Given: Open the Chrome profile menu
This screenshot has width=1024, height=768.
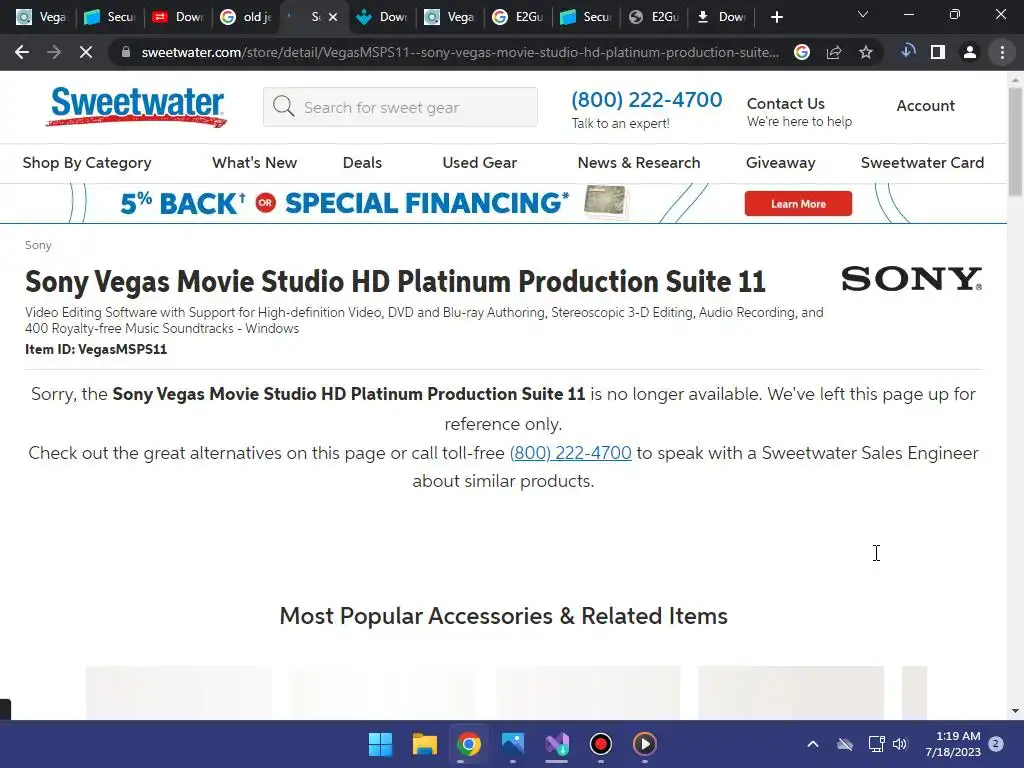Looking at the screenshot, I should pos(970,52).
